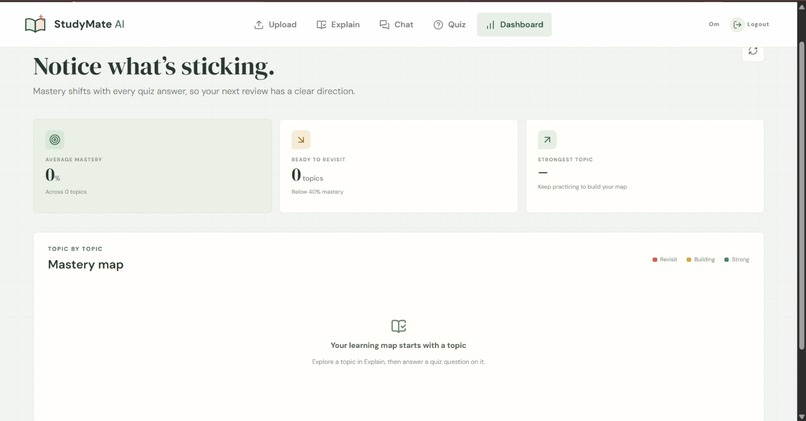Click the "Across 0 topics" text
Viewport: 806px width, 421px height.
[66, 192]
